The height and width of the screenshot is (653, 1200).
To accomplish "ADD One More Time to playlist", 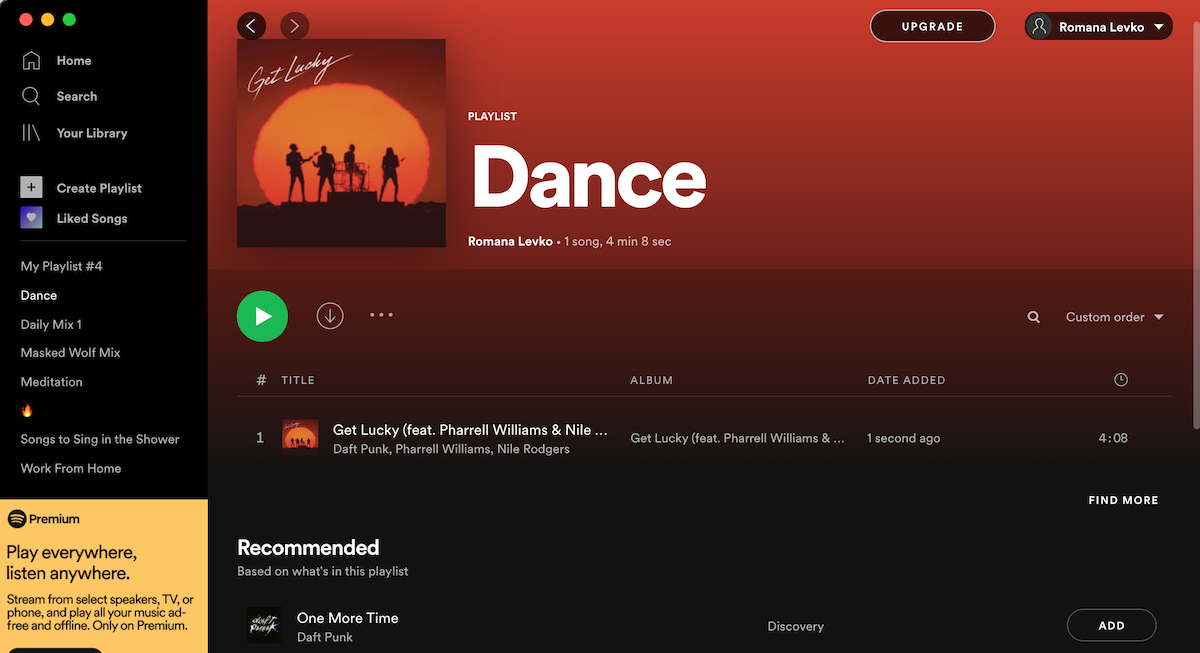I will pyautogui.click(x=1111, y=624).
